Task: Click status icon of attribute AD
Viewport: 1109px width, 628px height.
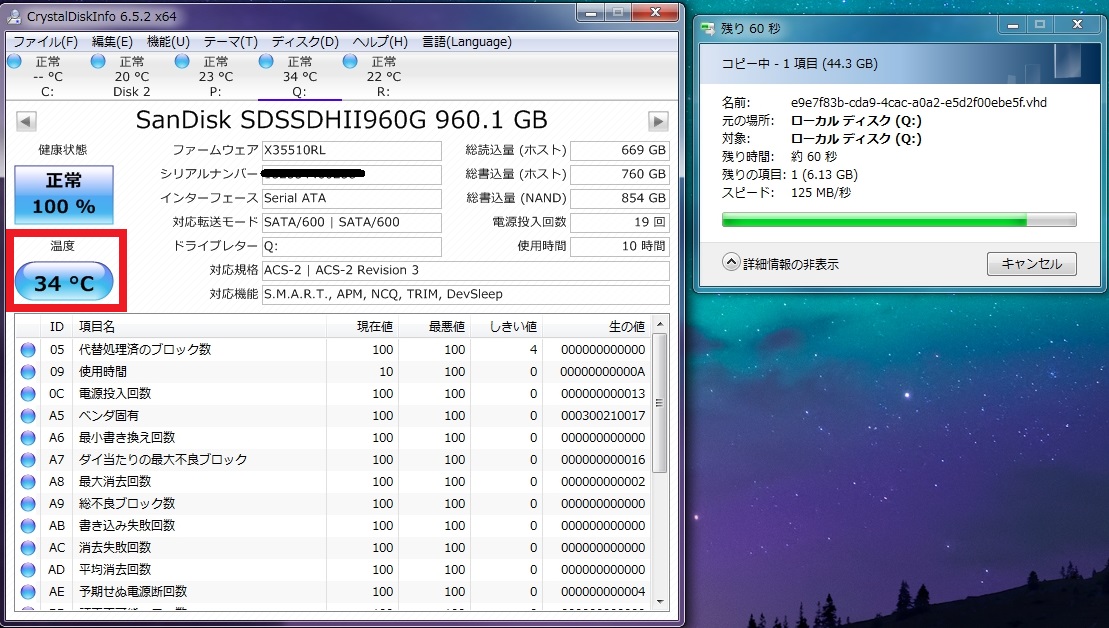Action: pyautogui.click(x=28, y=569)
